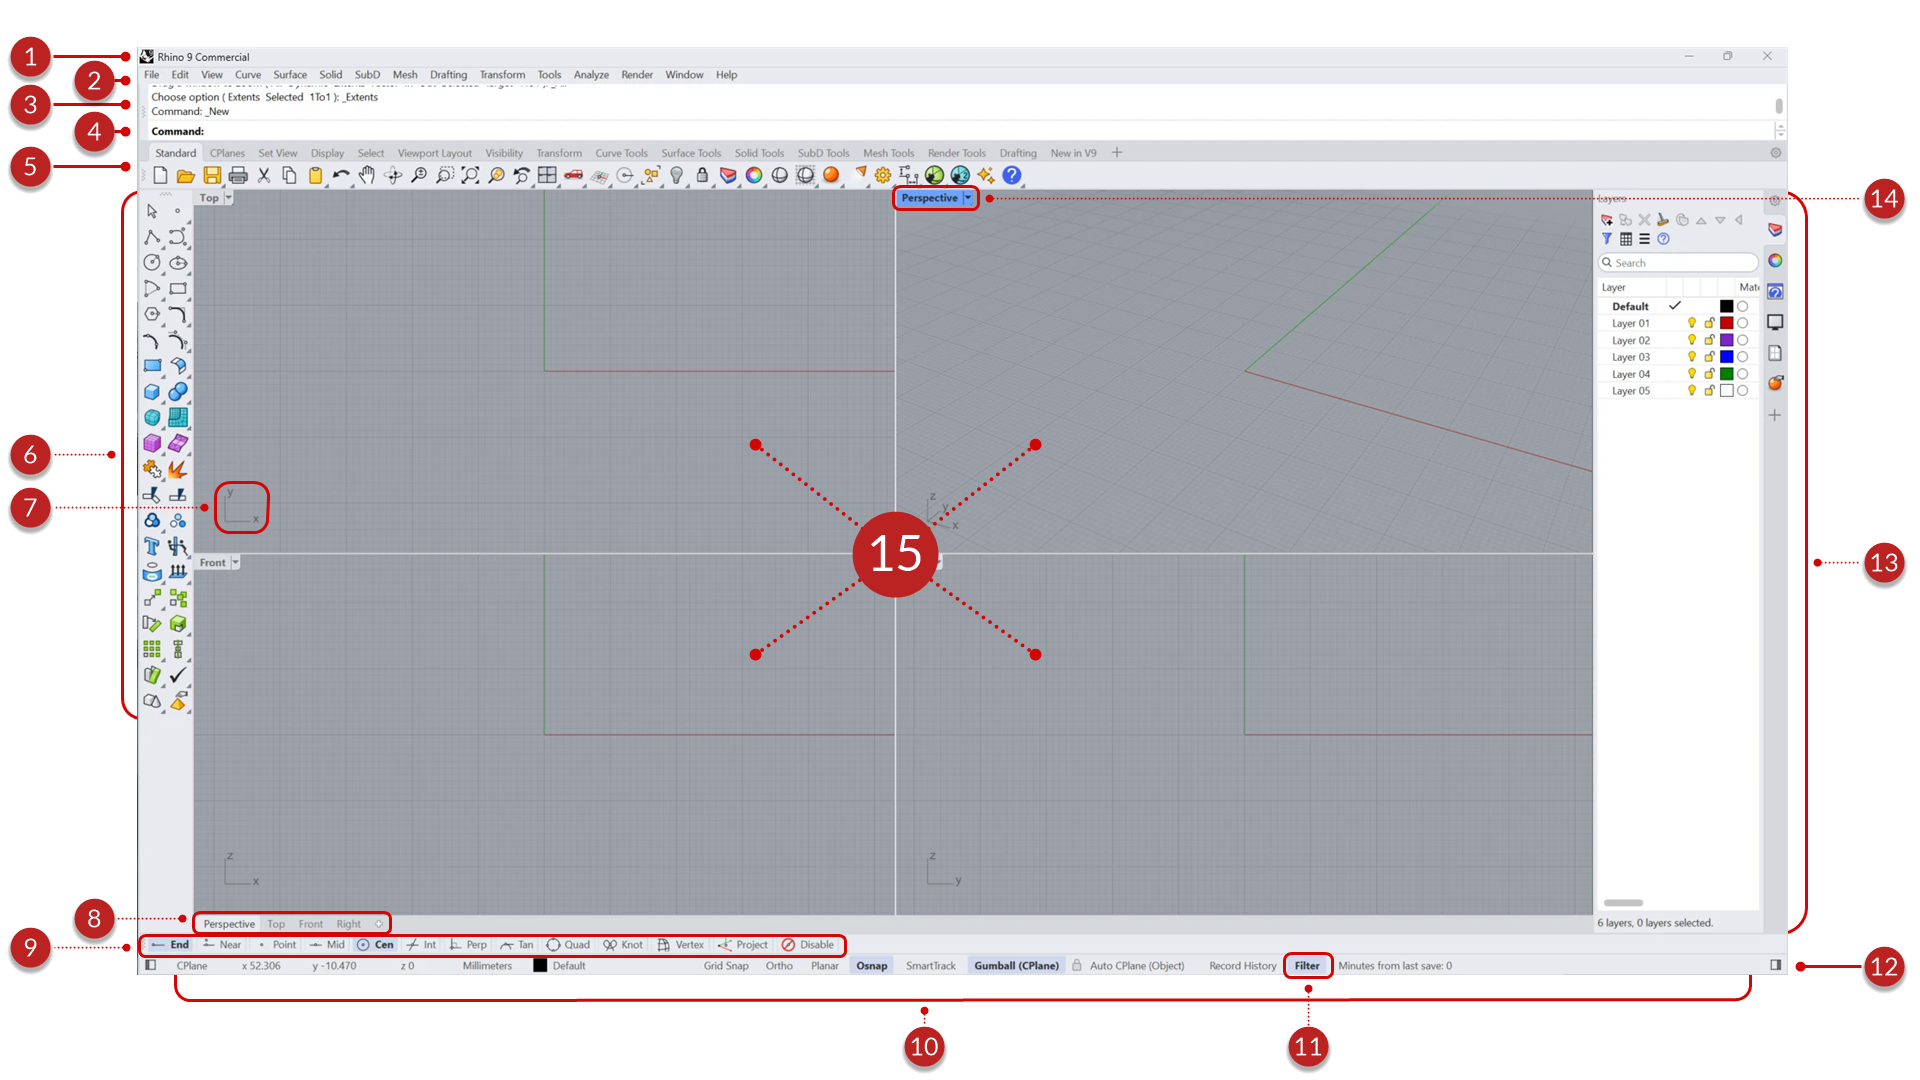The image size is (1920, 1080).
Task: Open the Analyze menu
Action: coord(591,75)
